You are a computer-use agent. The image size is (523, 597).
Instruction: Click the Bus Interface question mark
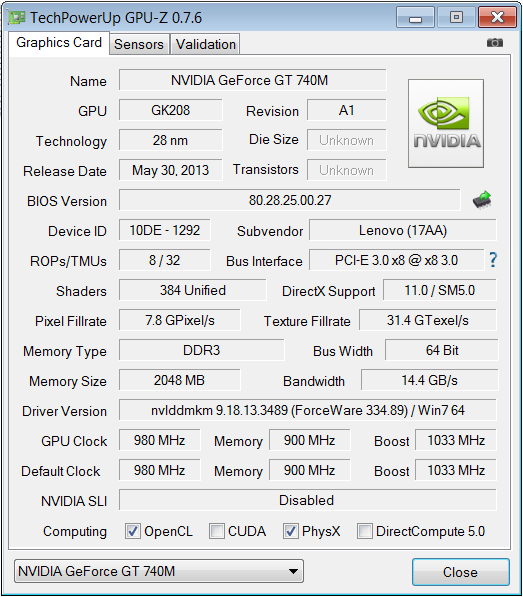(x=493, y=260)
